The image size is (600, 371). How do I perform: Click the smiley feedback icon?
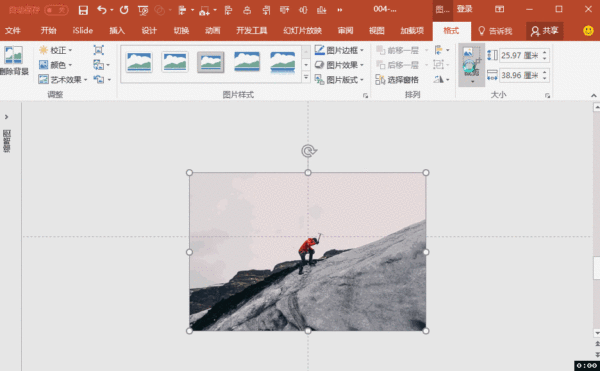588,31
